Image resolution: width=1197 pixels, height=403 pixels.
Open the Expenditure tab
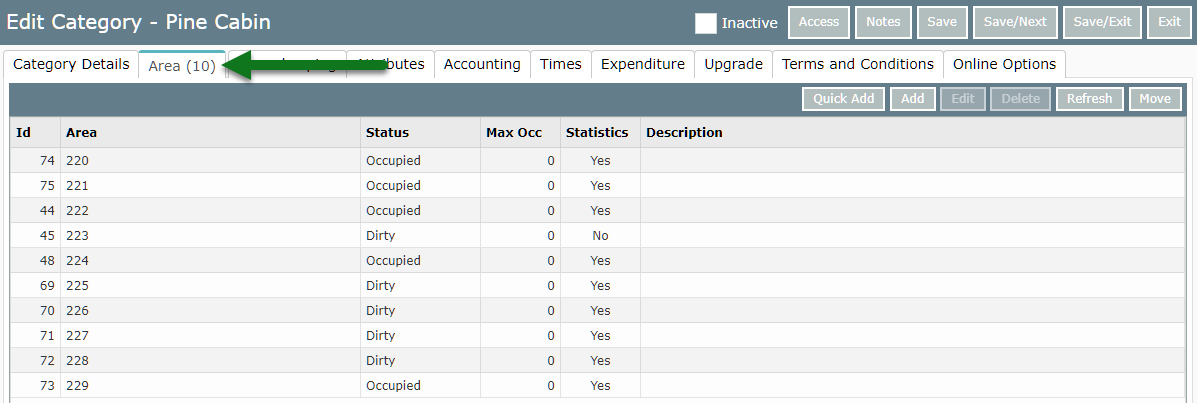[x=642, y=64]
